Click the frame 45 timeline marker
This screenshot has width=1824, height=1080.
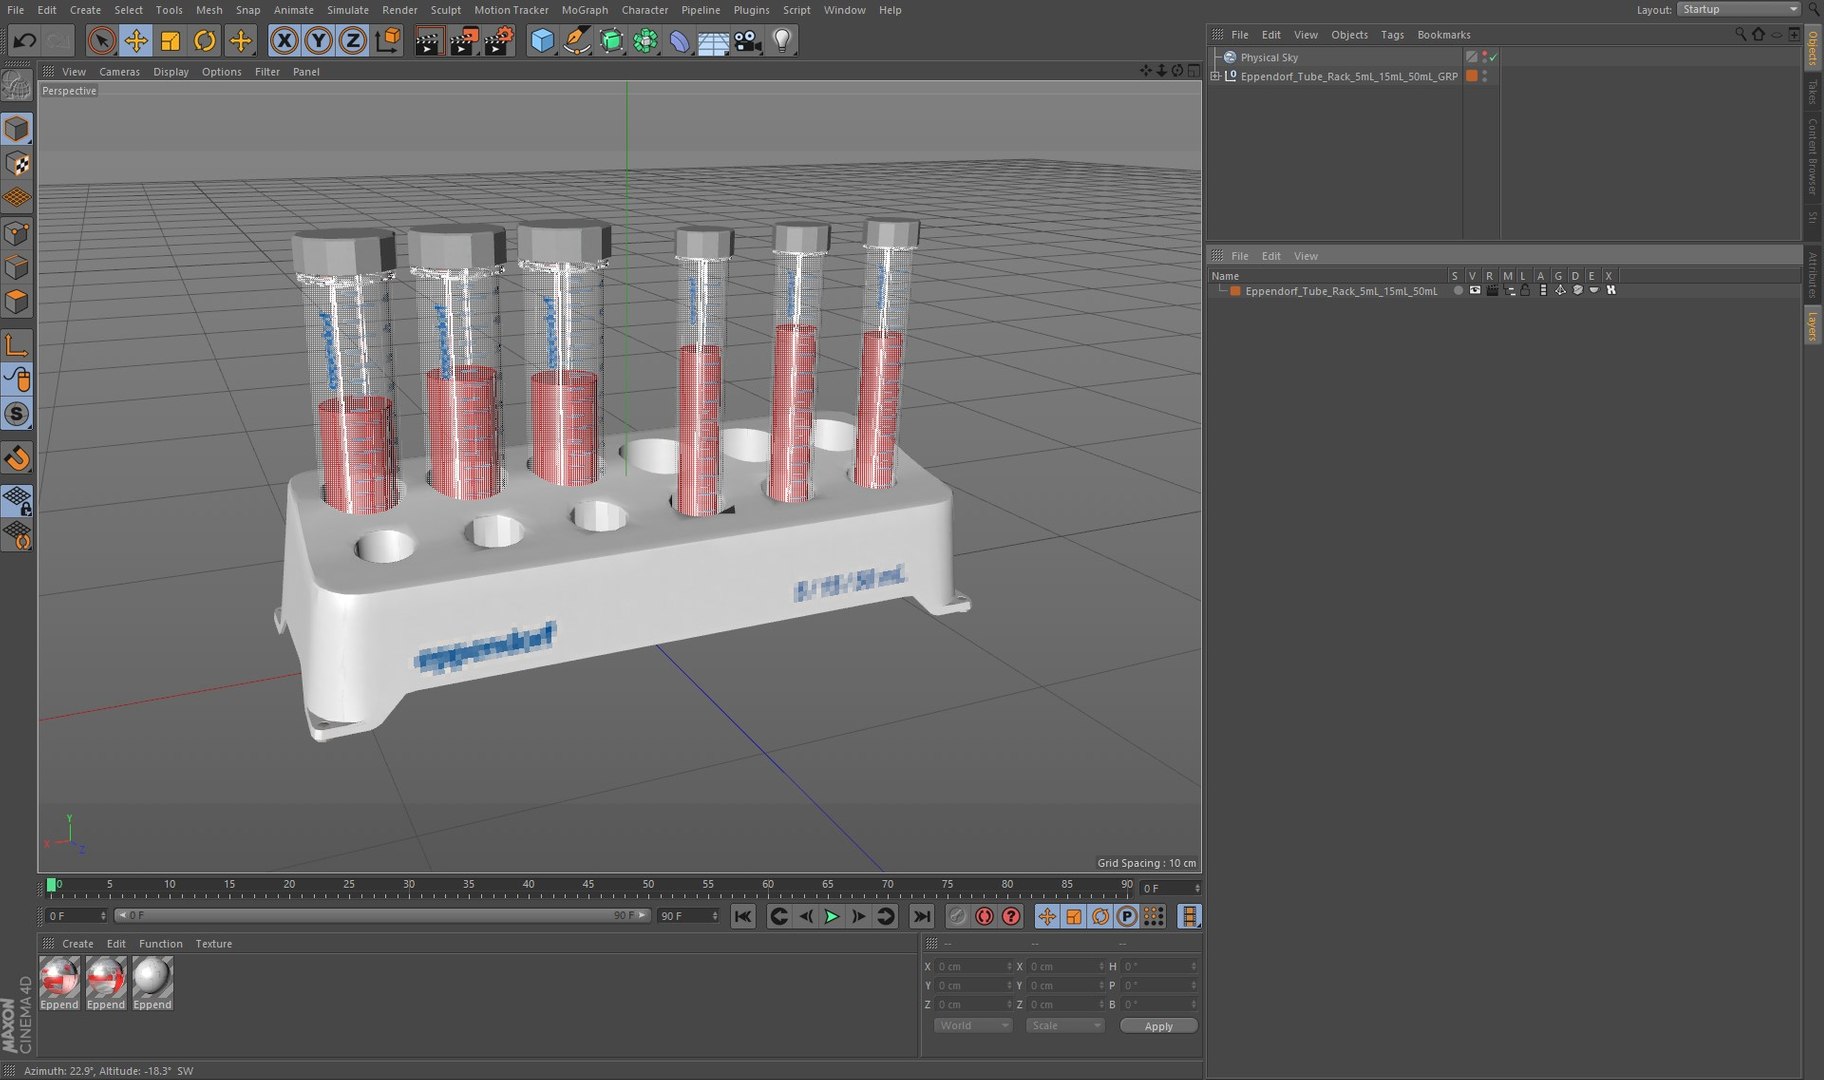588,885
